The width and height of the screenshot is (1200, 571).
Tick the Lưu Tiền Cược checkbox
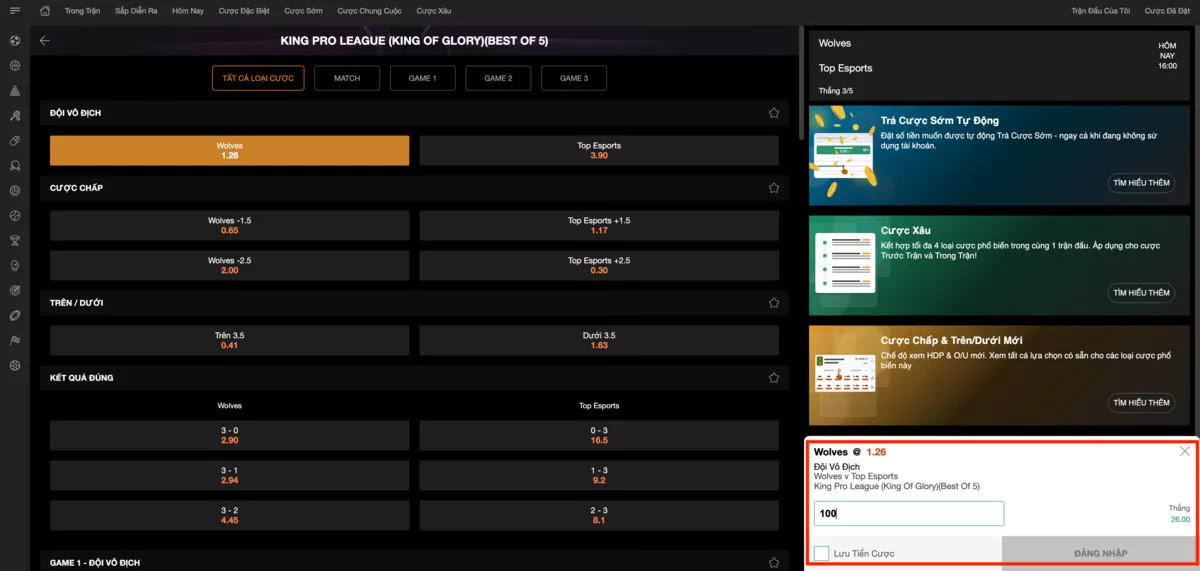(821, 553)
